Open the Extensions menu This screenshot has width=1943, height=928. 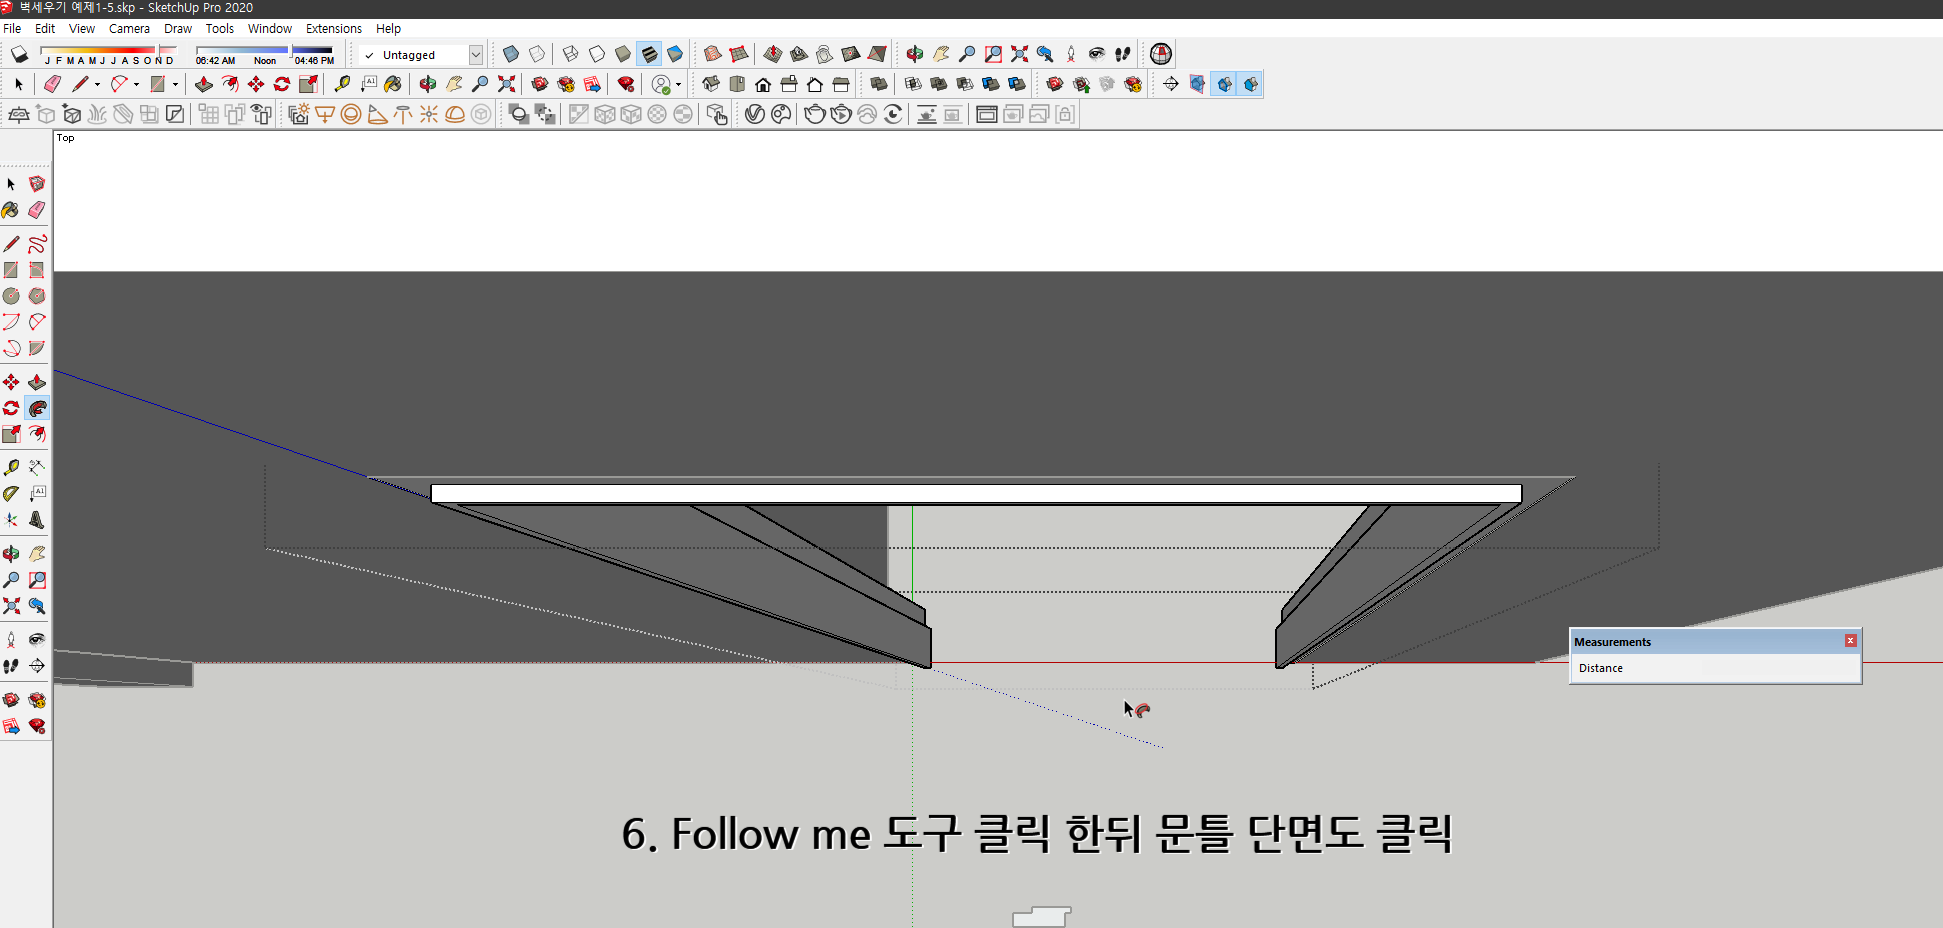tap(334, 28)
